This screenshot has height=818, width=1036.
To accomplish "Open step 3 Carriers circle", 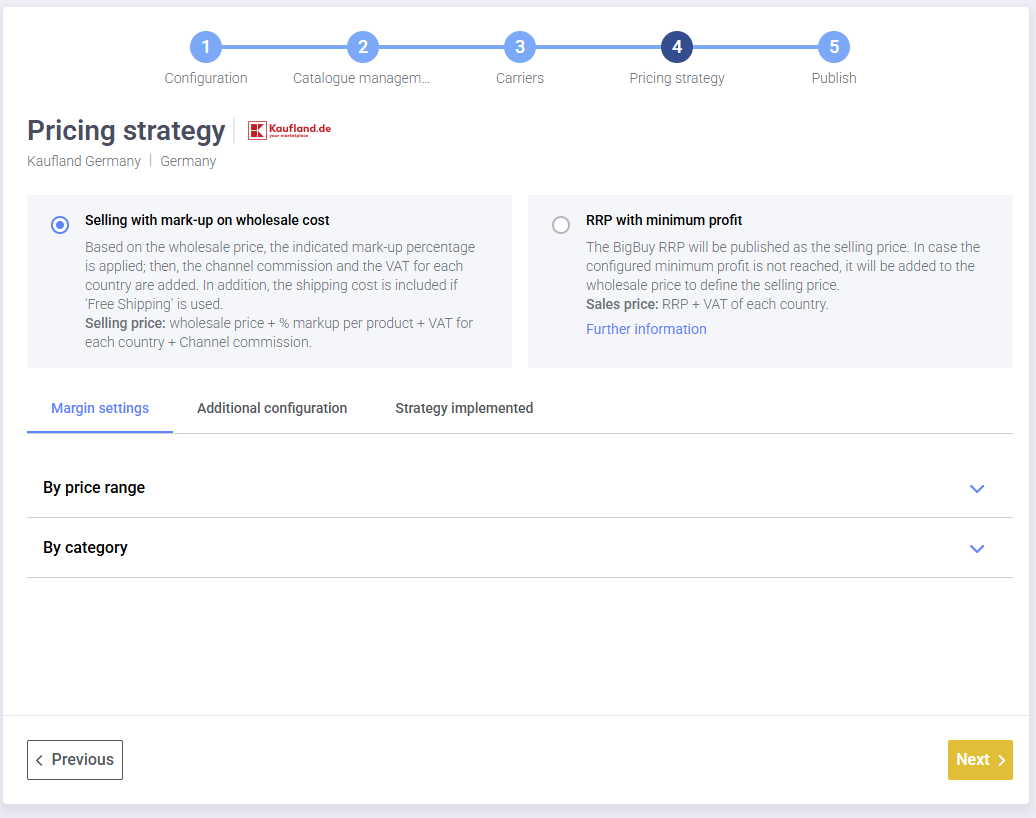I will pos(519,47).
